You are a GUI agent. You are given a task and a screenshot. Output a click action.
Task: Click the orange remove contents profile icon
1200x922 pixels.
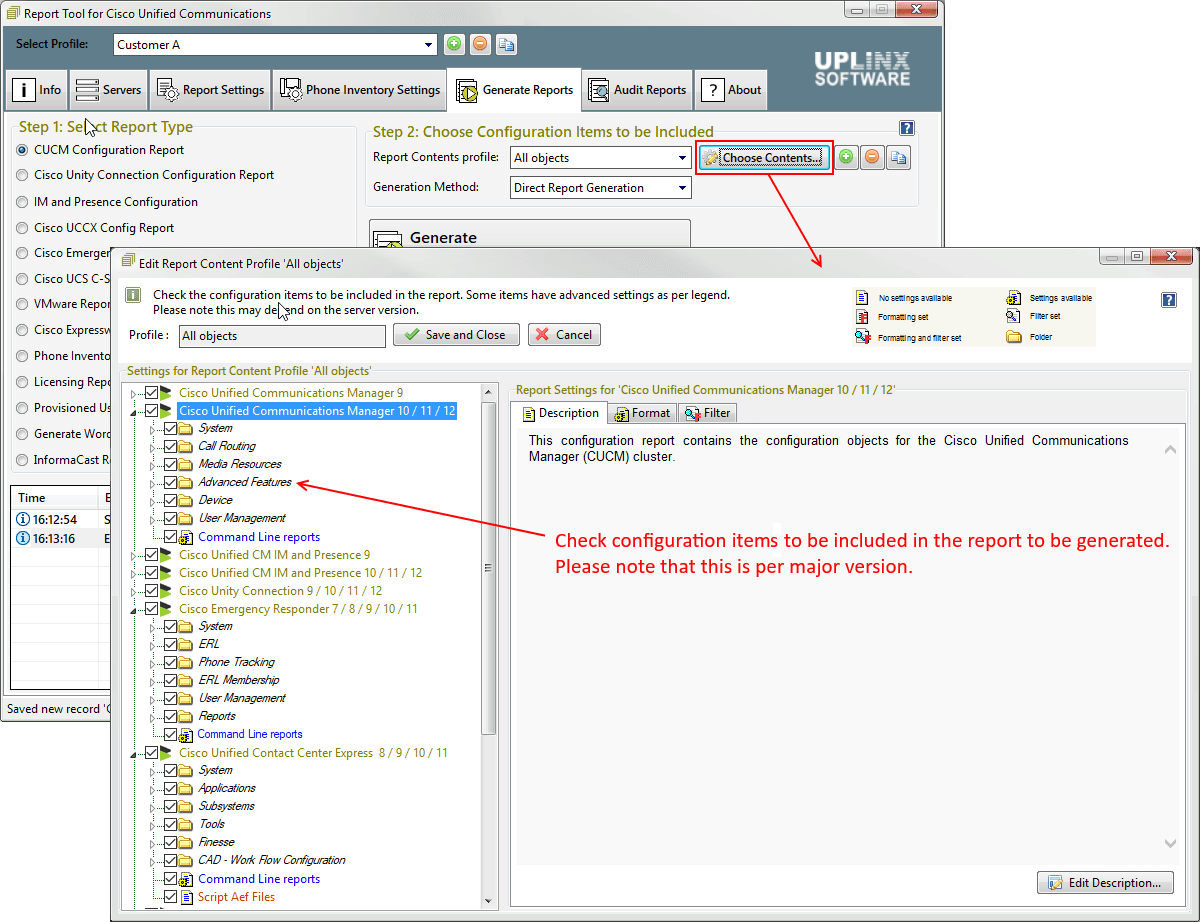872,157
